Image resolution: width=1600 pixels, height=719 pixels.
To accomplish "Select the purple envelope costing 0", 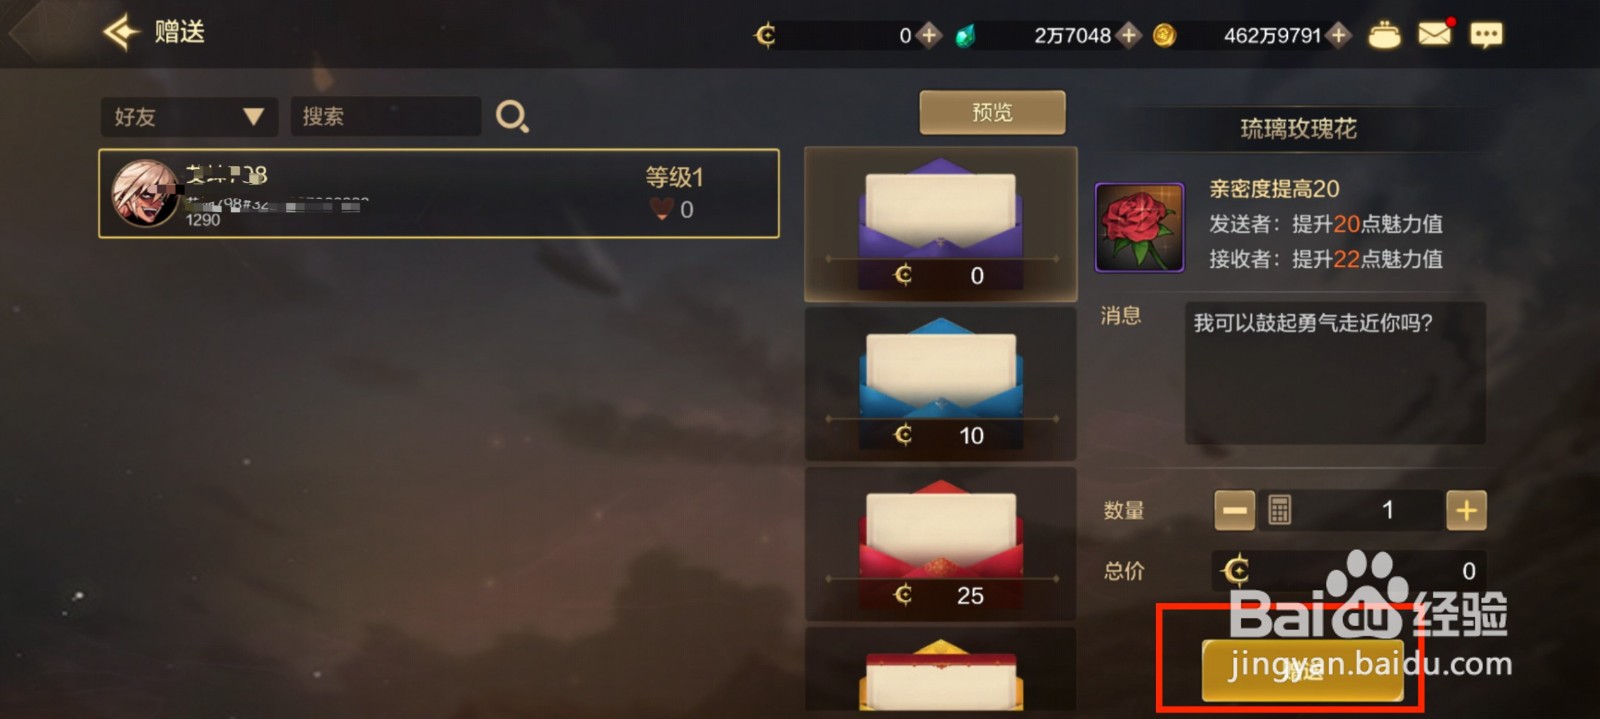I will pos(941,224).
